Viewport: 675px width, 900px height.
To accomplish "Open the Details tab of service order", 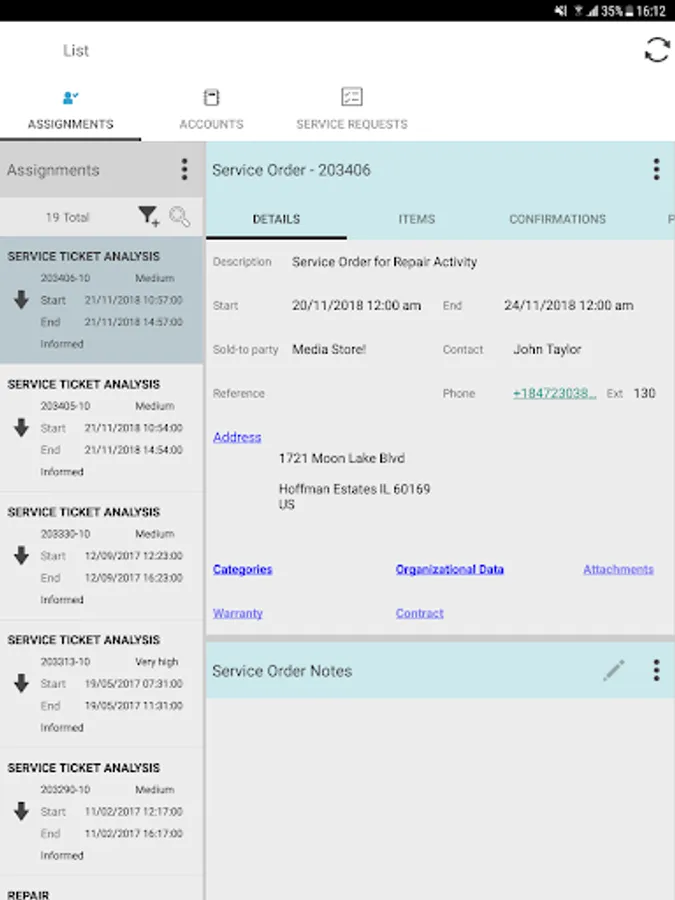I will (276, 219).
